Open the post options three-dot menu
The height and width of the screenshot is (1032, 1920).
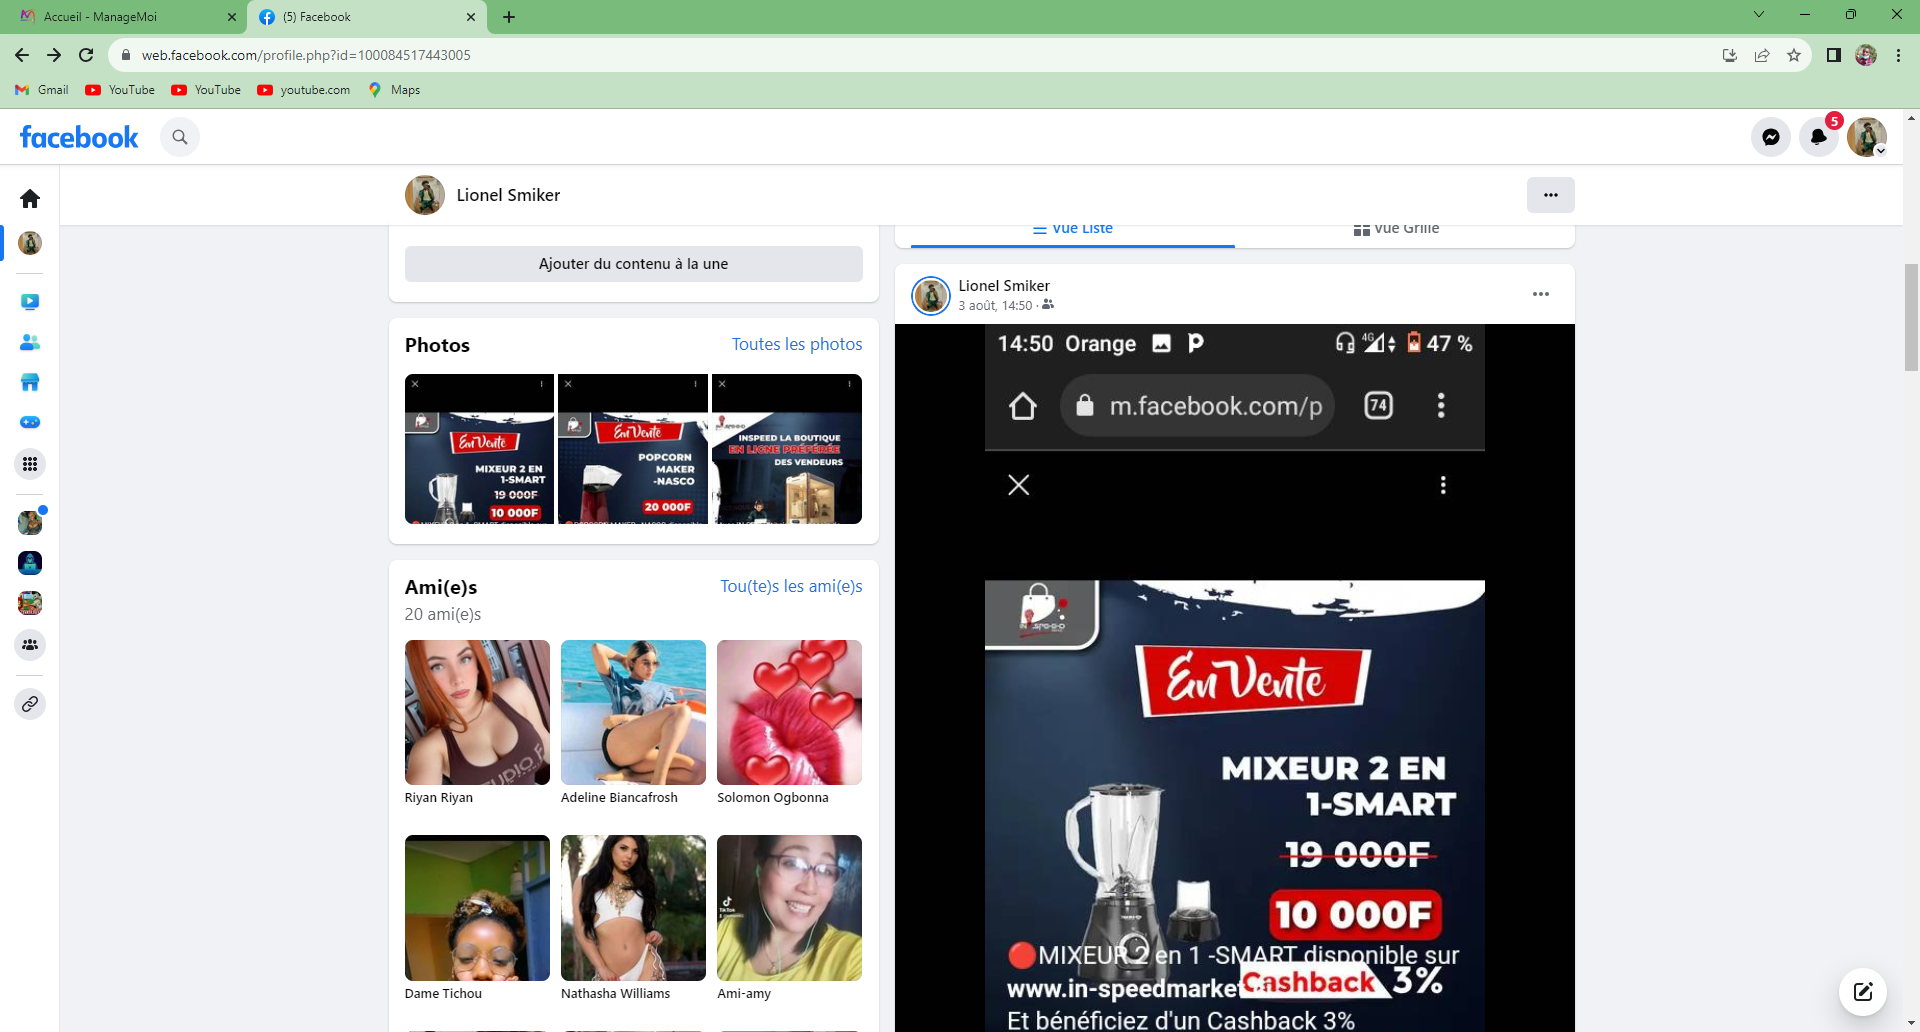coord(1540,294)
